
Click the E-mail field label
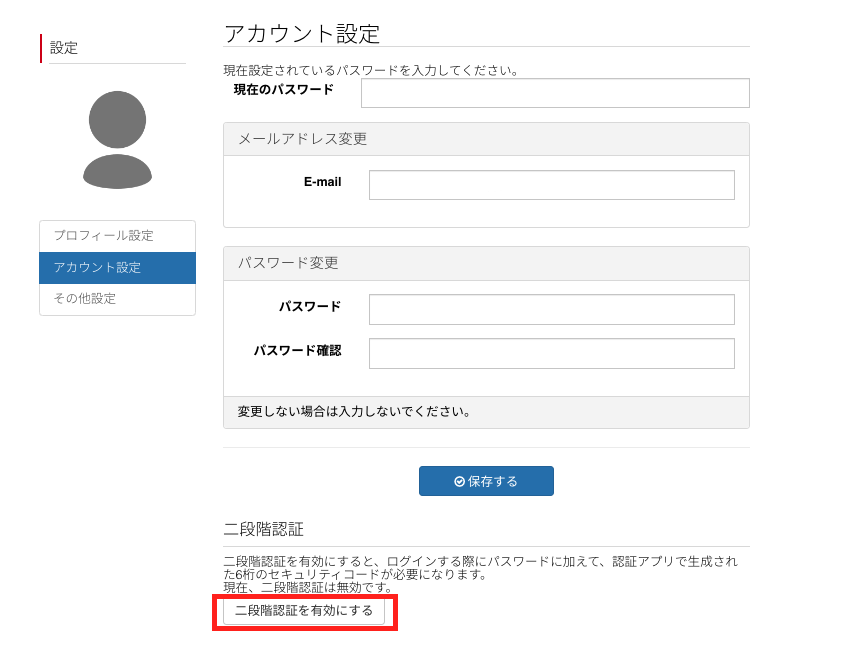click(x=322, y=182)
